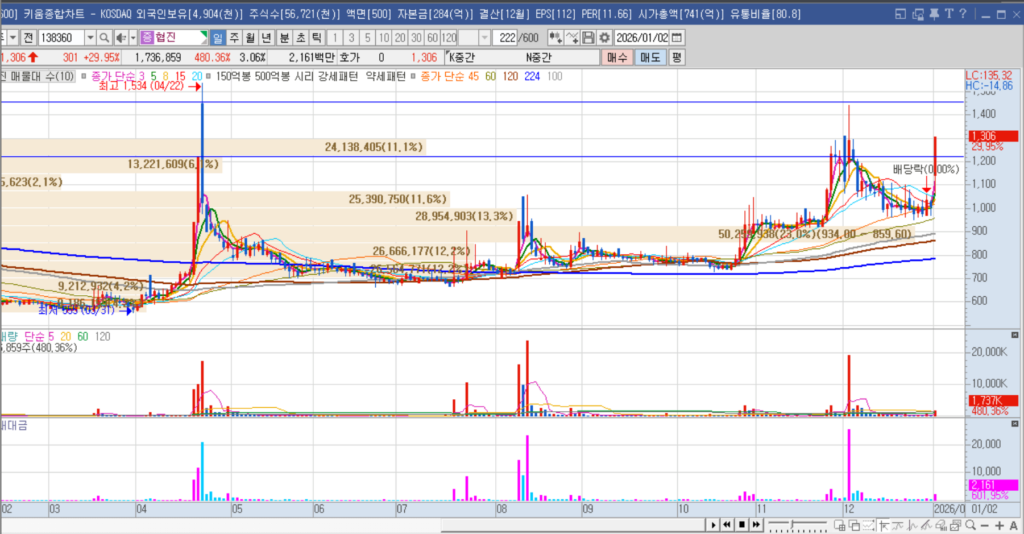Click the line chart type icon

574,37
